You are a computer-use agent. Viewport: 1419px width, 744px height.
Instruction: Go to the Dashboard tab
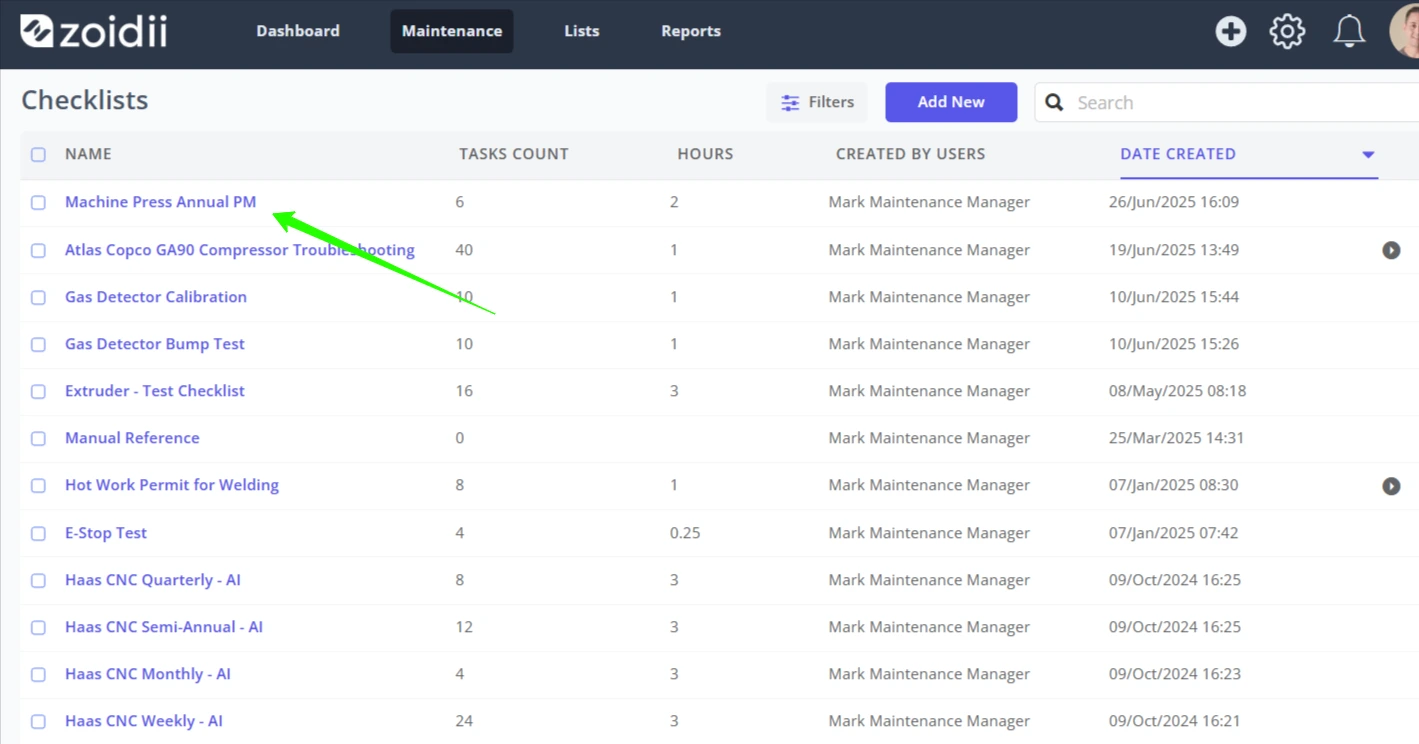click(x=298, y=31)
